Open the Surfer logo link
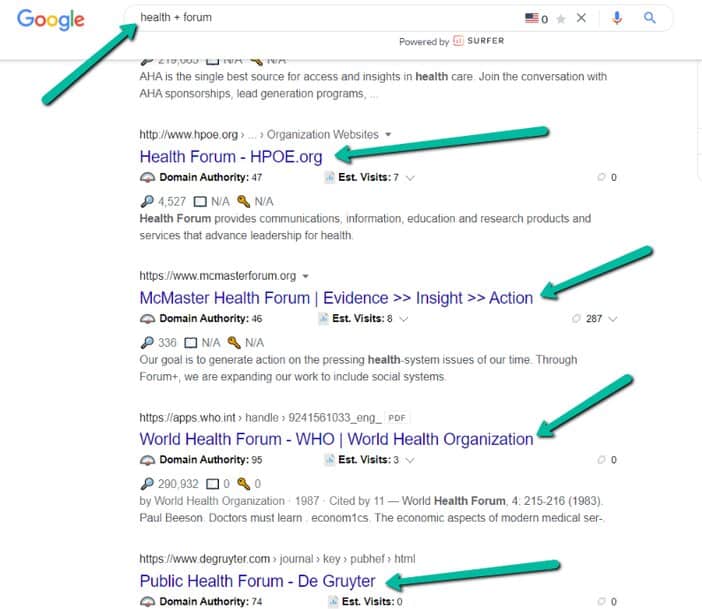This screenshot has width=702, height=609. (479, 41)
